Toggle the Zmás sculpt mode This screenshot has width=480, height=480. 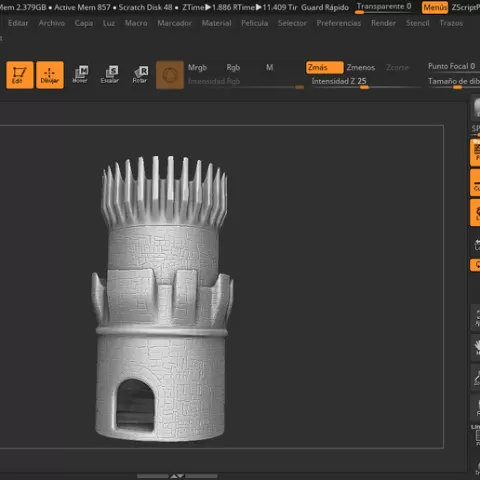324,67
